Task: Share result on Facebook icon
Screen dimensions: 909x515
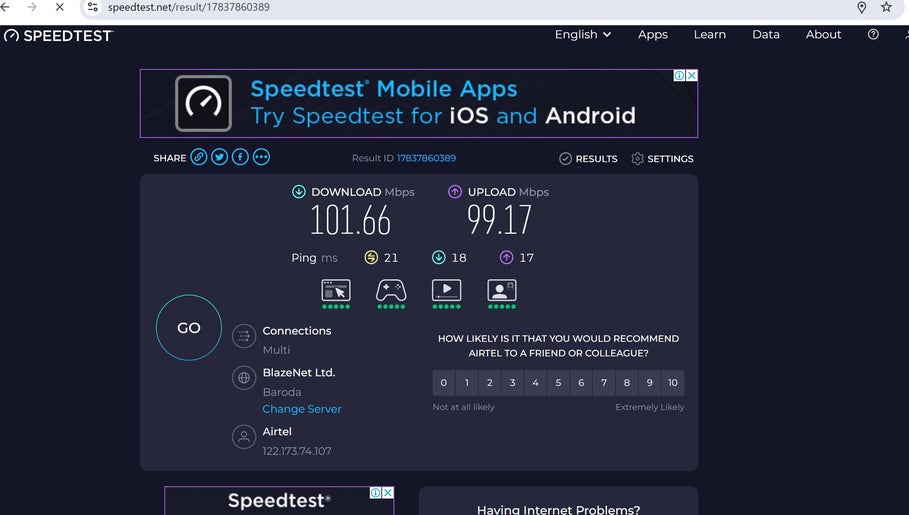Action: point(240,157)
